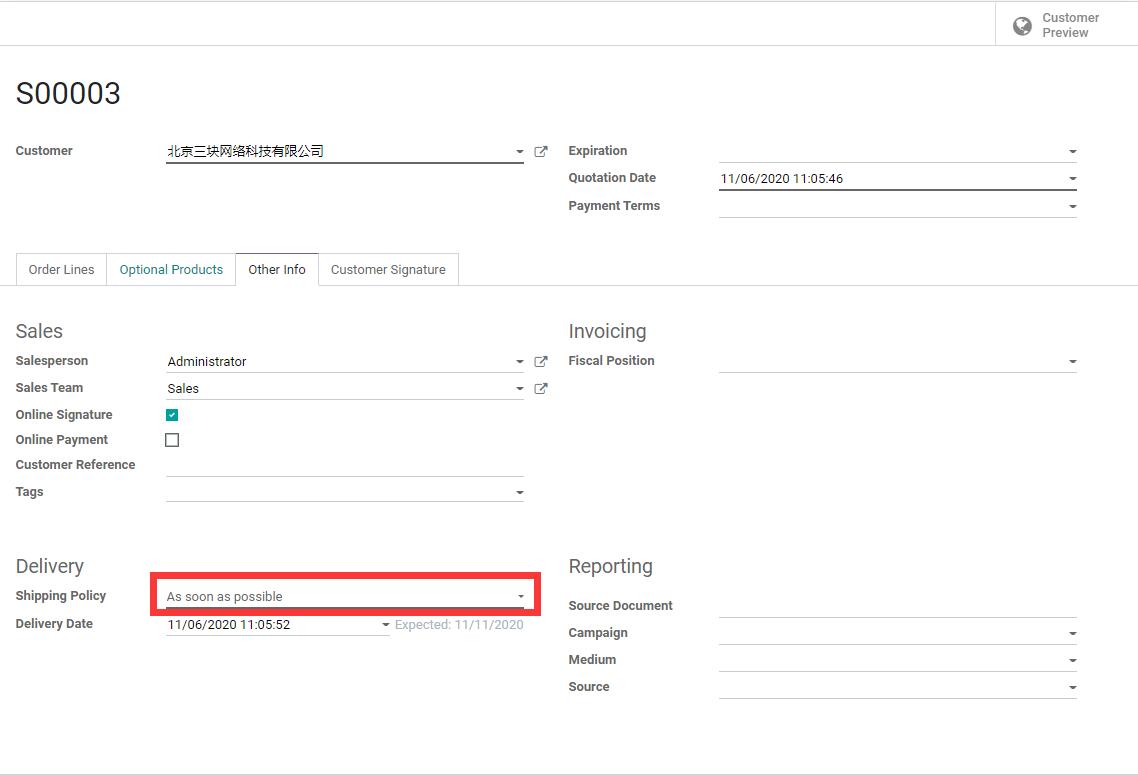
Task: Enable the Online Payment checkbox
Action: 172,440
